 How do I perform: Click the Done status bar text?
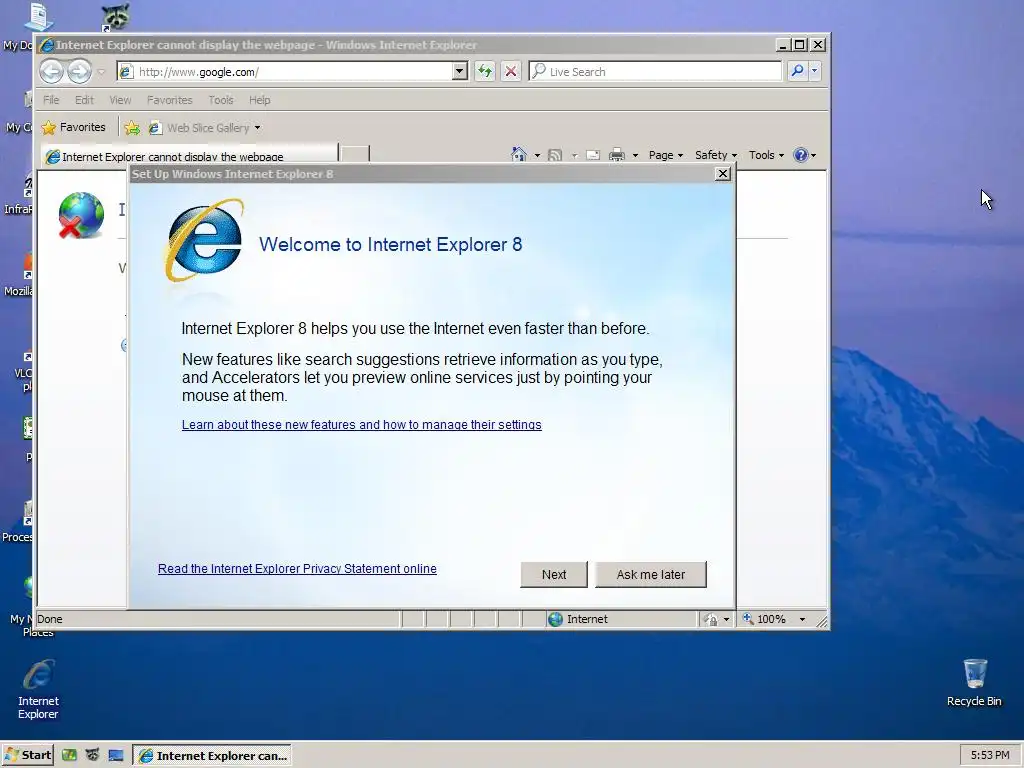[50, 619]
